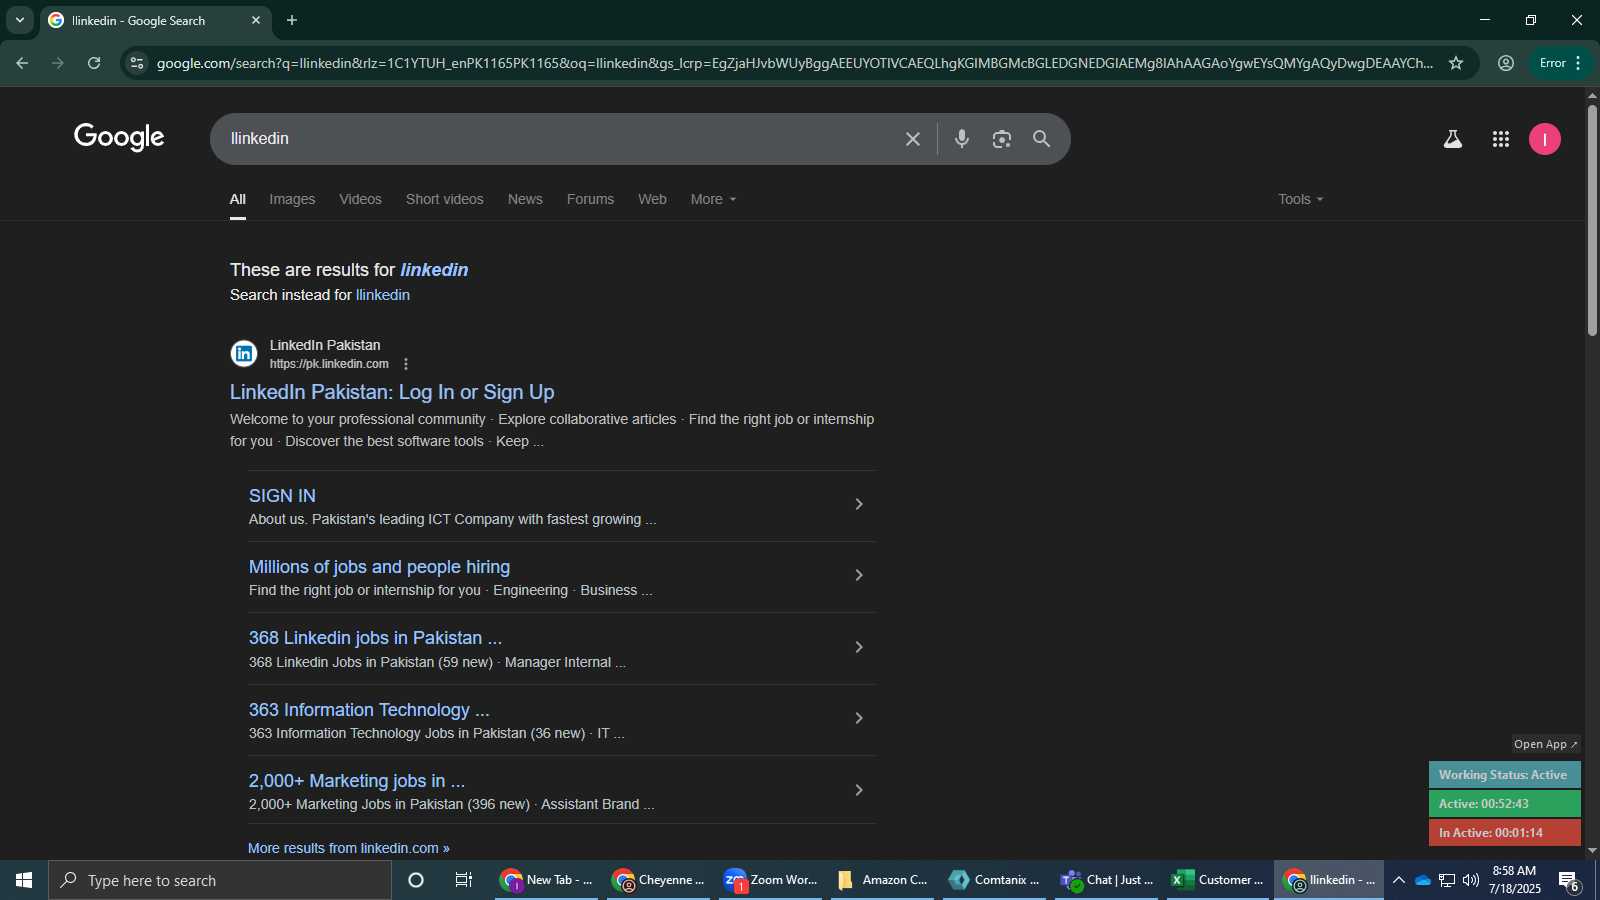Open Search Labs flask icon
1600x900 pixels.
[1453, 139]
